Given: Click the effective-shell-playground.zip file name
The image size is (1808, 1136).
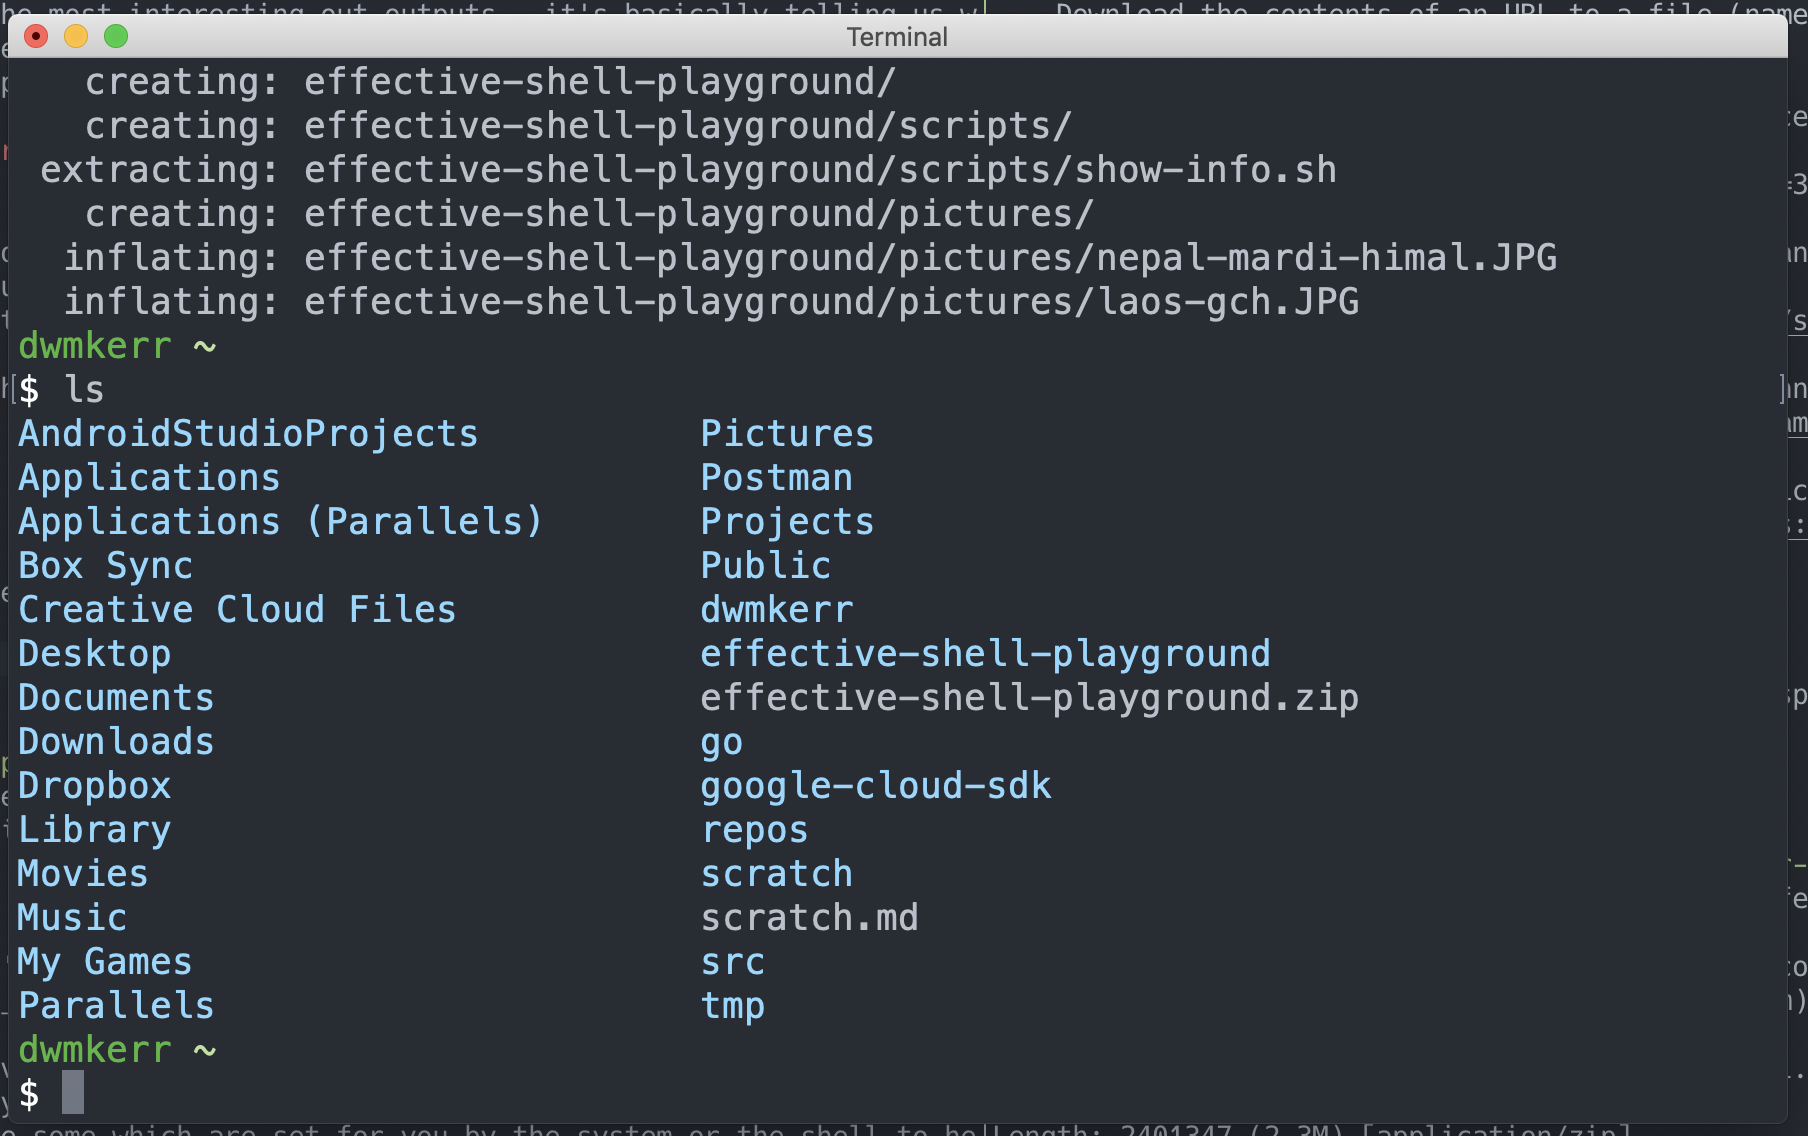Looking at the screenshot, I should pyautogui.click(x=1029, y=698).
